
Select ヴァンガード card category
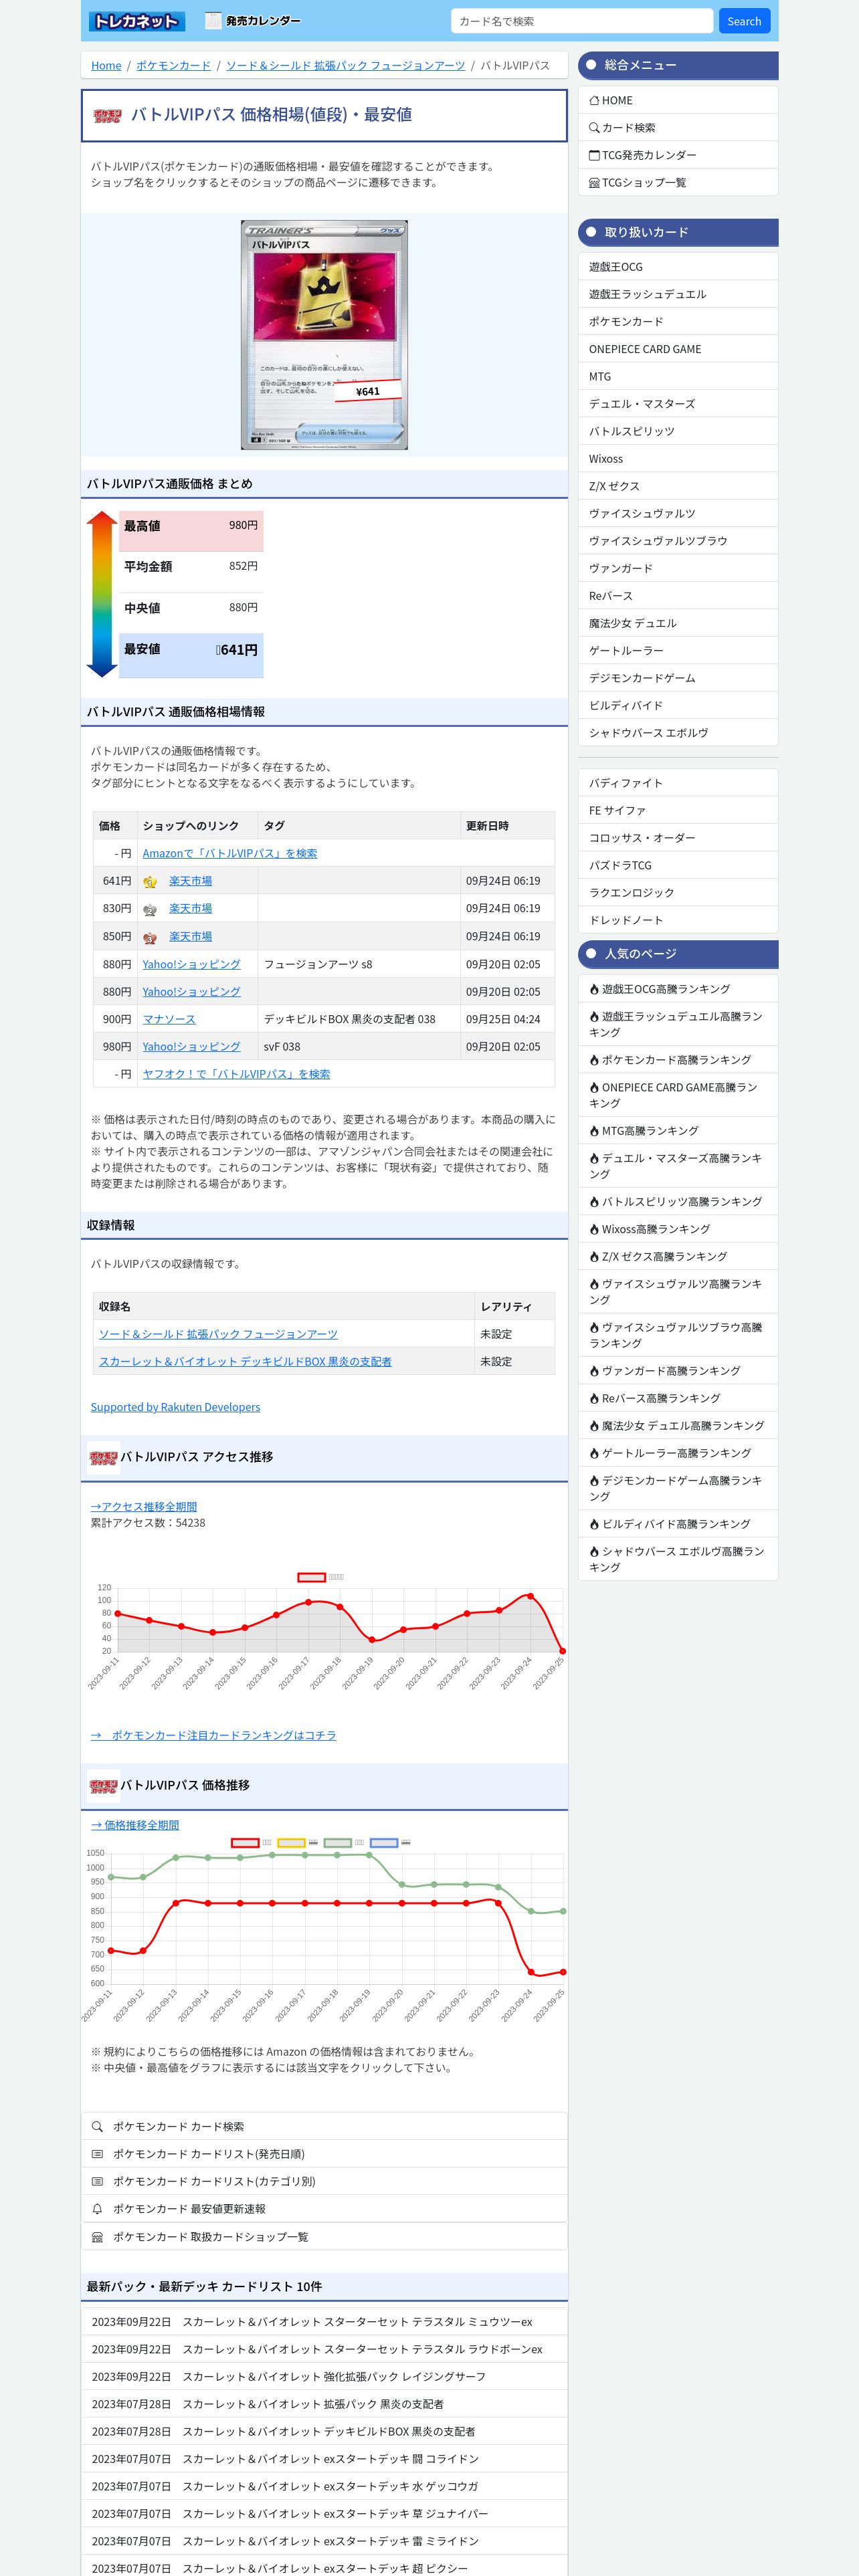(678, 568)
